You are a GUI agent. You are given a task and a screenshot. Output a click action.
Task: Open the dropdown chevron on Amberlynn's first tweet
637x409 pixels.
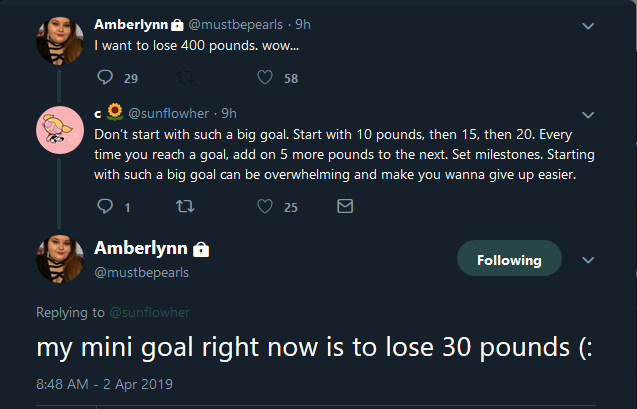pyautogui.click(x=588, y=26)
